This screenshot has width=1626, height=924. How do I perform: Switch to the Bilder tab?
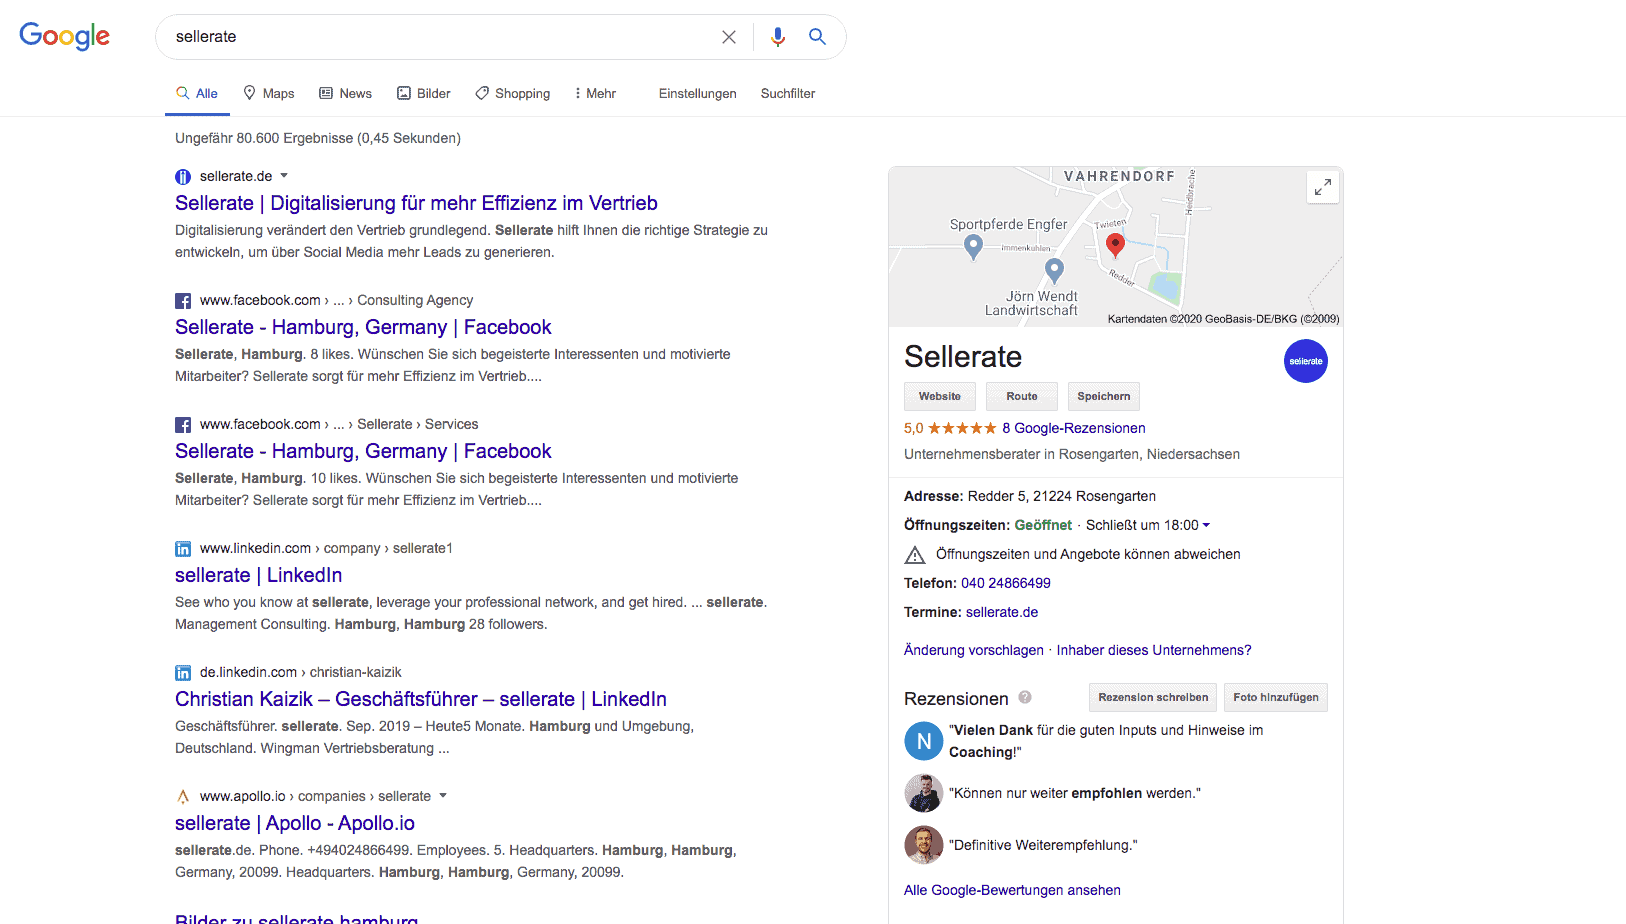424,93
